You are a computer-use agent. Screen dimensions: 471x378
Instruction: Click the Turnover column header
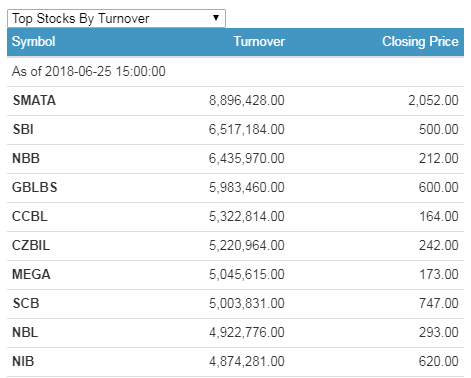(259, 42)
